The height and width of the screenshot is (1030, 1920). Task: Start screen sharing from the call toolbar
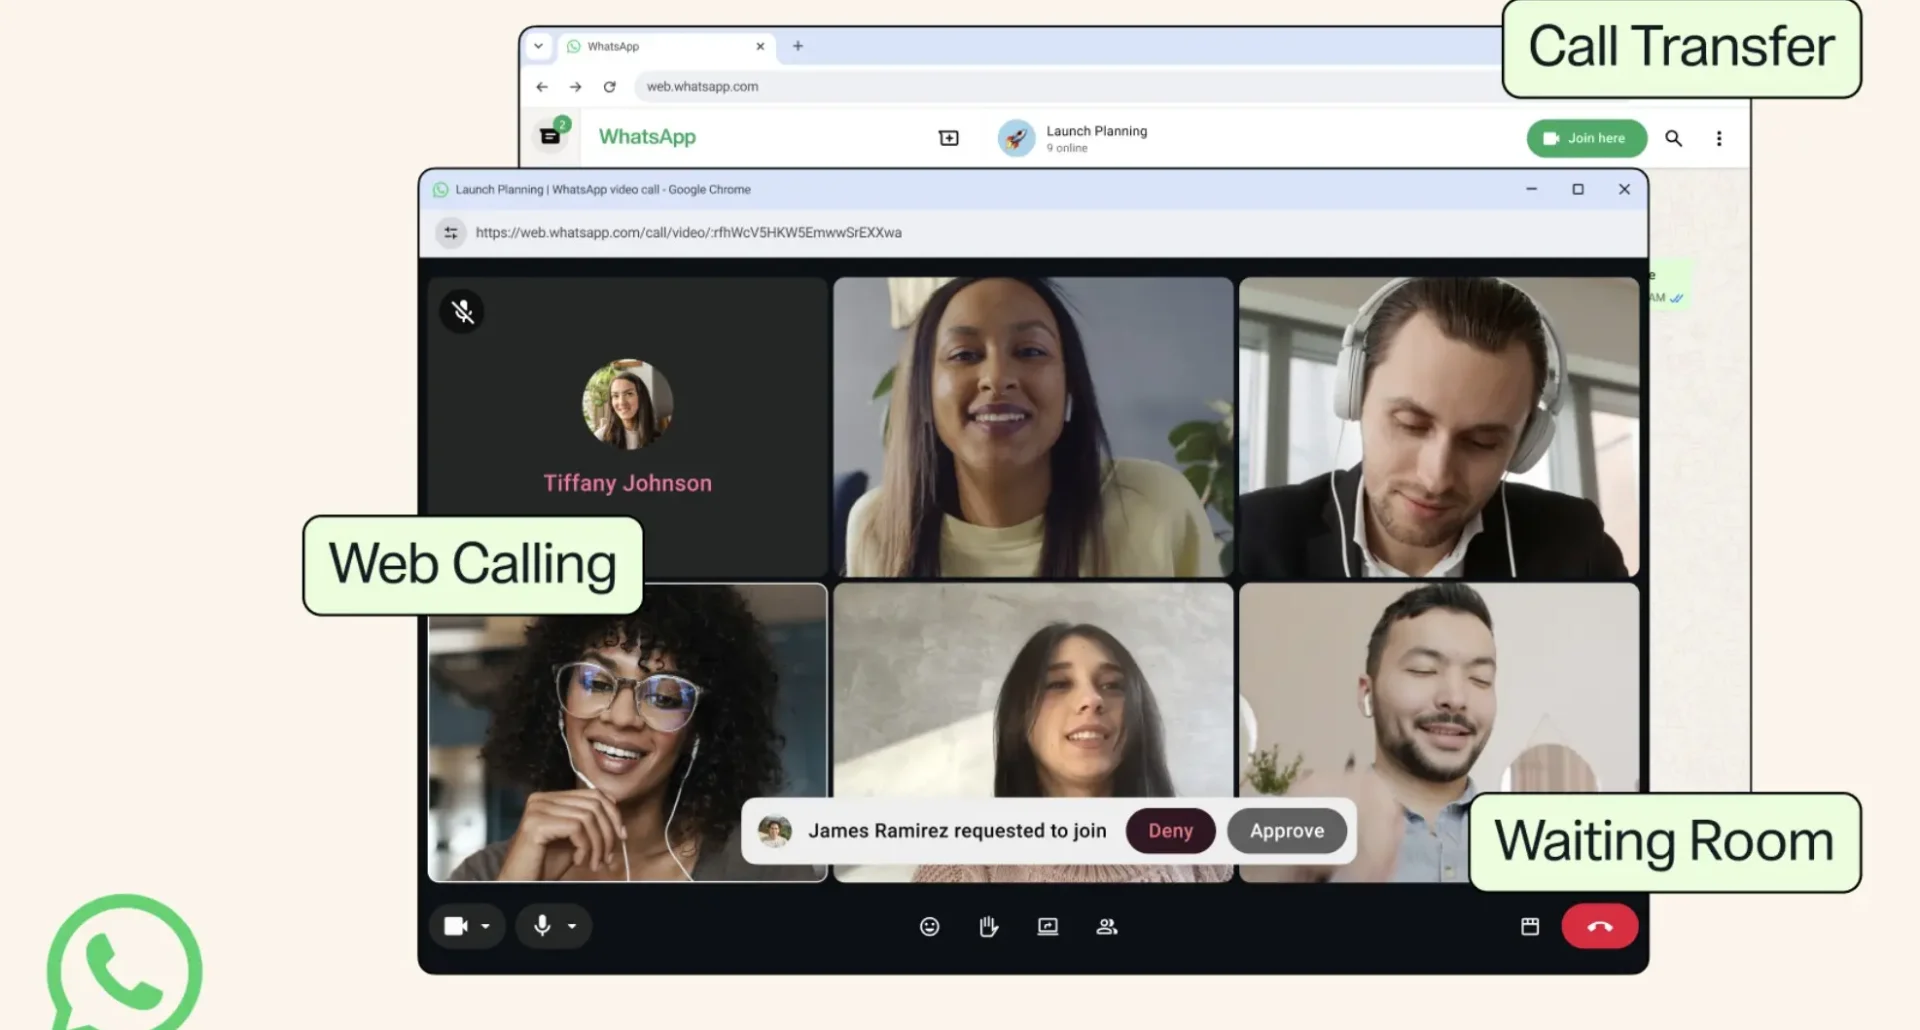(x=1047, y=927)
